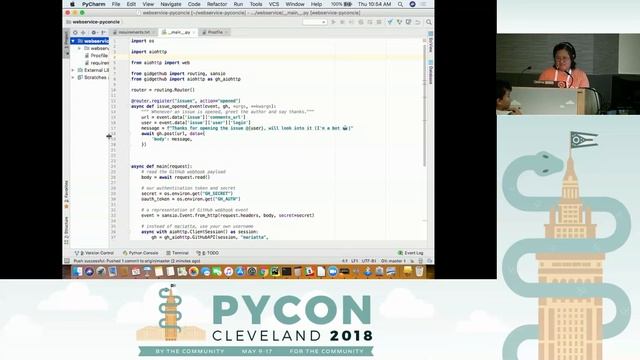
Task: Click the scroll-from-source target icon in Project panel
Action: pos(75,32)
